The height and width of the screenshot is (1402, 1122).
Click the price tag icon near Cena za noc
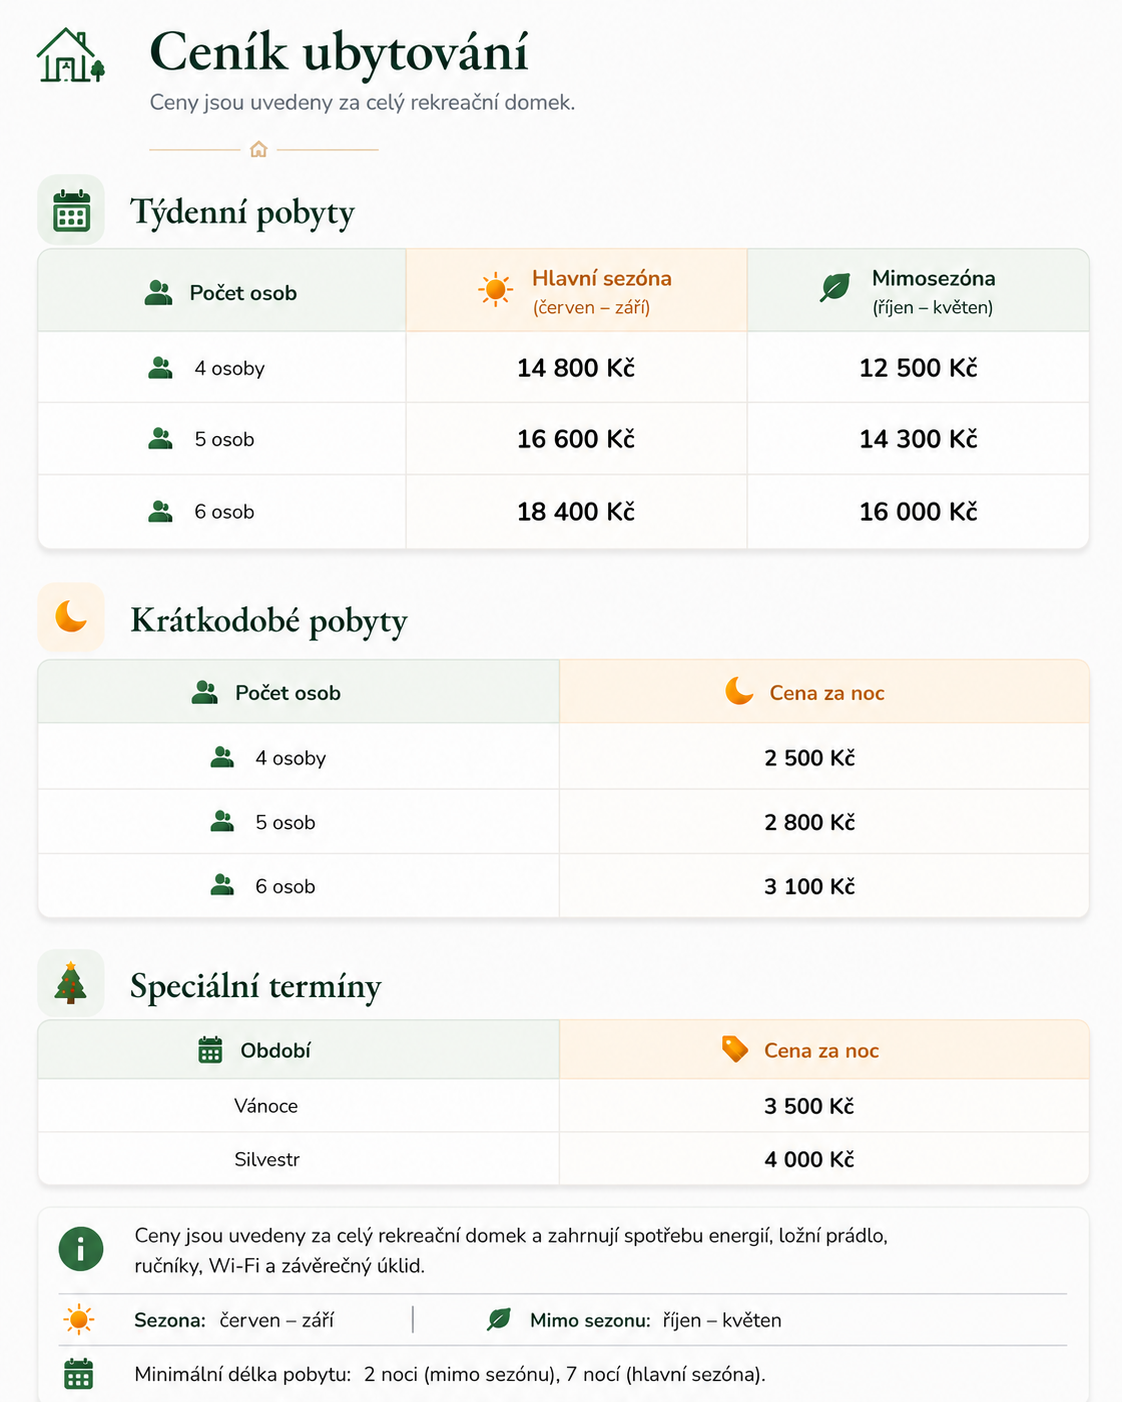[735, 1049]
